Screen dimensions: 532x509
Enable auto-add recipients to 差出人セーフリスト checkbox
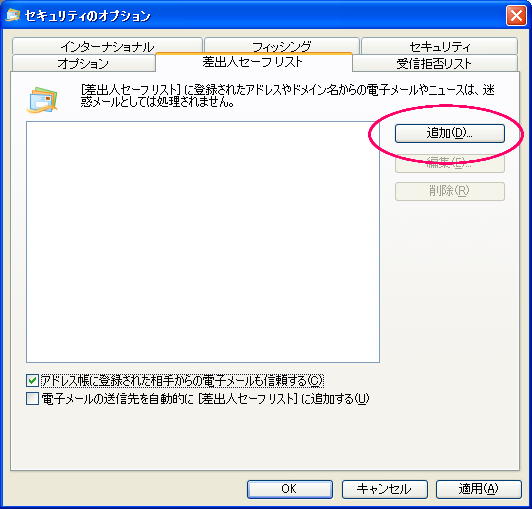point(32,398)
